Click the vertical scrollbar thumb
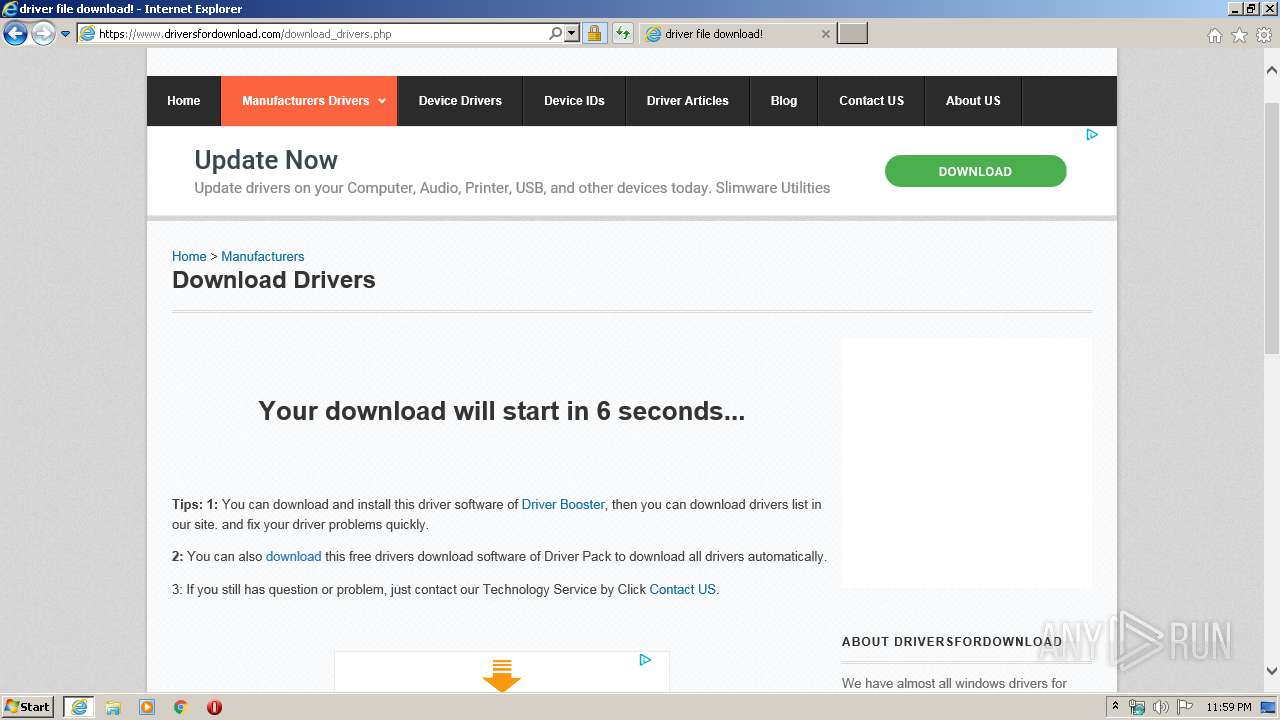Image resolution: width=1280 pixels, height=720 pixels. click(1272, 227)
